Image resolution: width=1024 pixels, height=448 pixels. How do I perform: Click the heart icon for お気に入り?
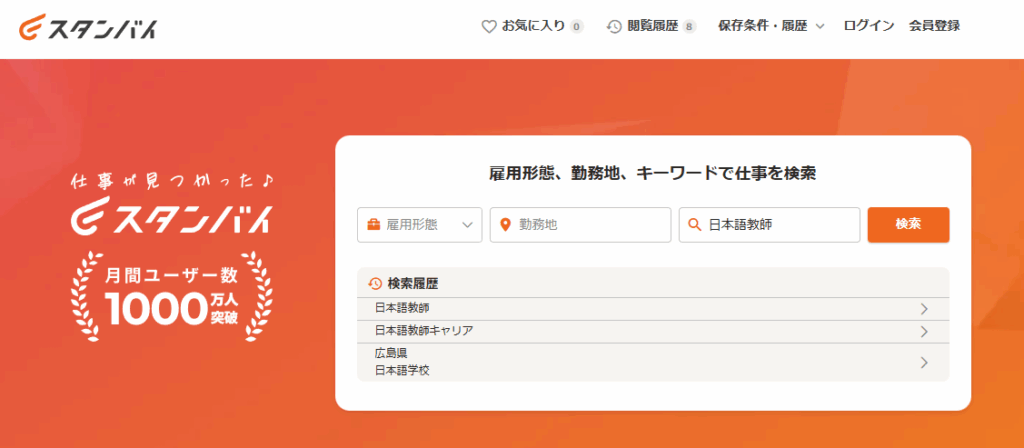tap(489, 26)
